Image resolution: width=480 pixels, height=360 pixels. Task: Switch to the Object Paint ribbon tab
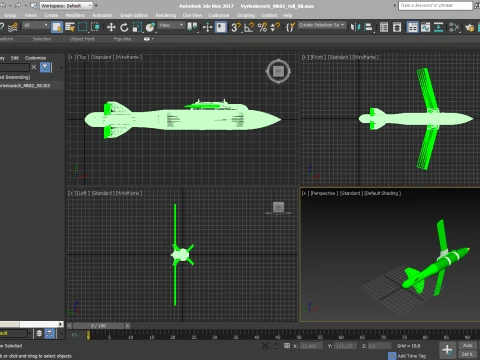coord(82,39)
